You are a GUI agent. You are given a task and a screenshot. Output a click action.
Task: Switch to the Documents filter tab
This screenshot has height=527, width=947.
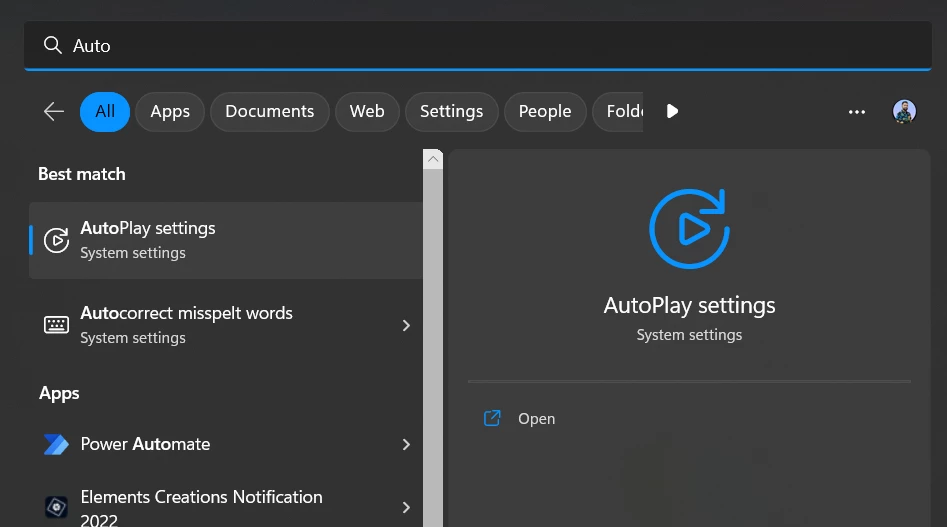pos(269,112)
